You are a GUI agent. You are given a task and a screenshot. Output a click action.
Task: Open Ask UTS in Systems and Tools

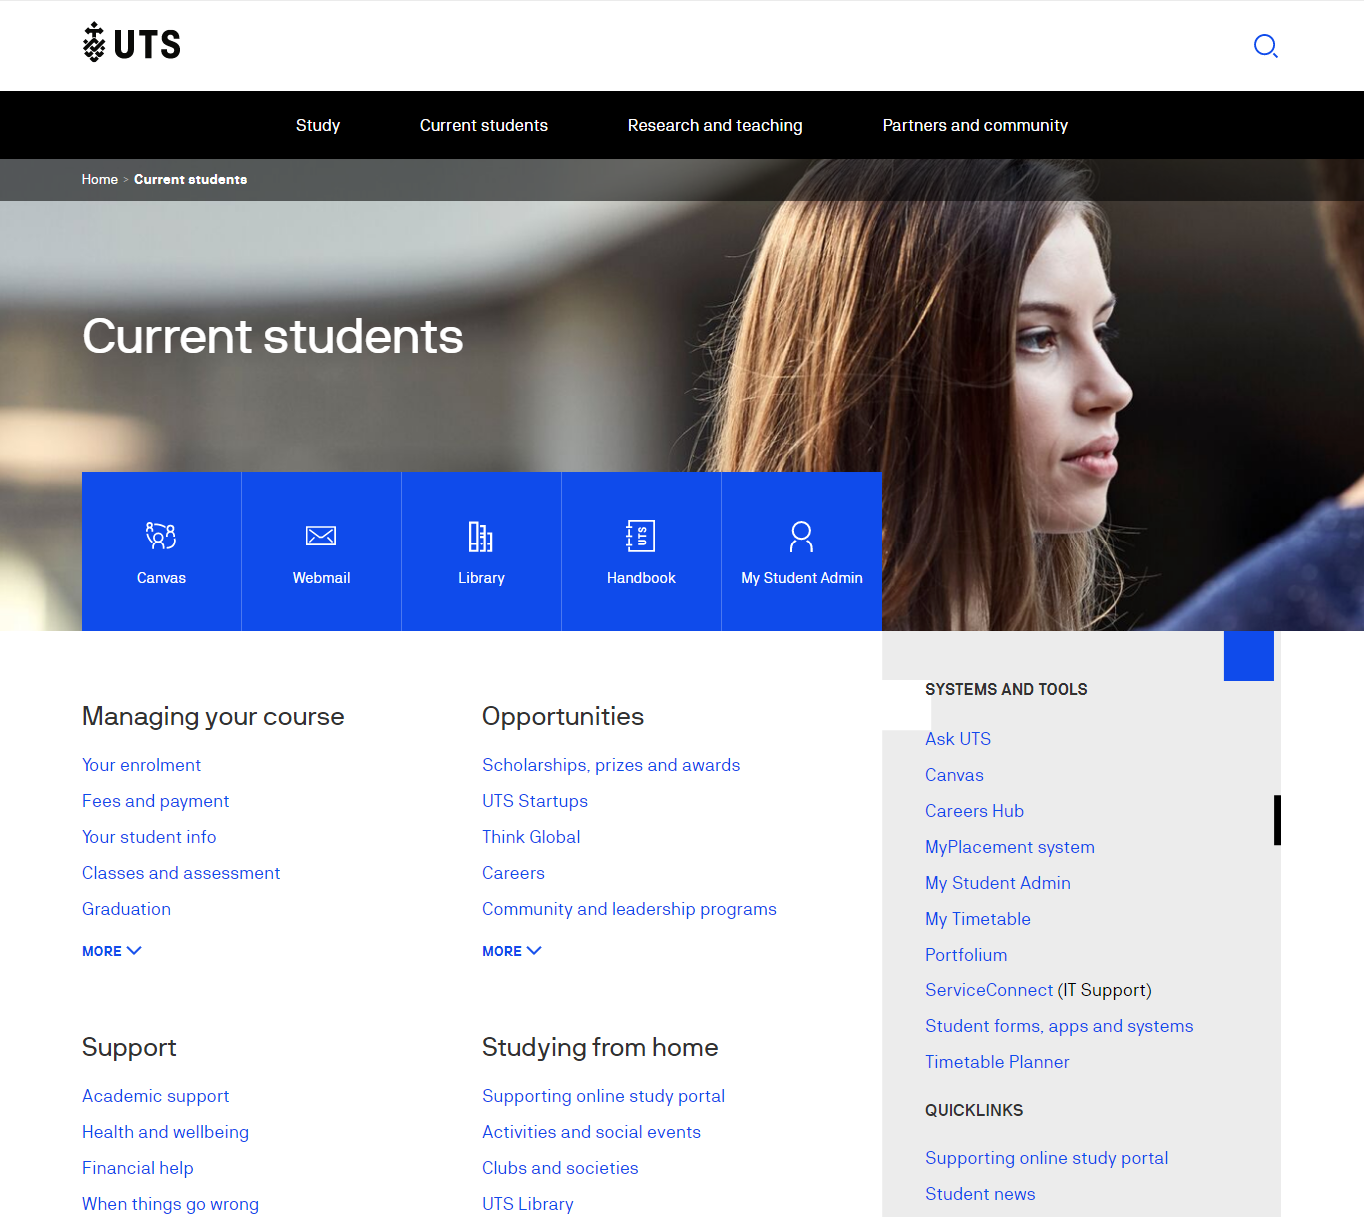(958, 739)
